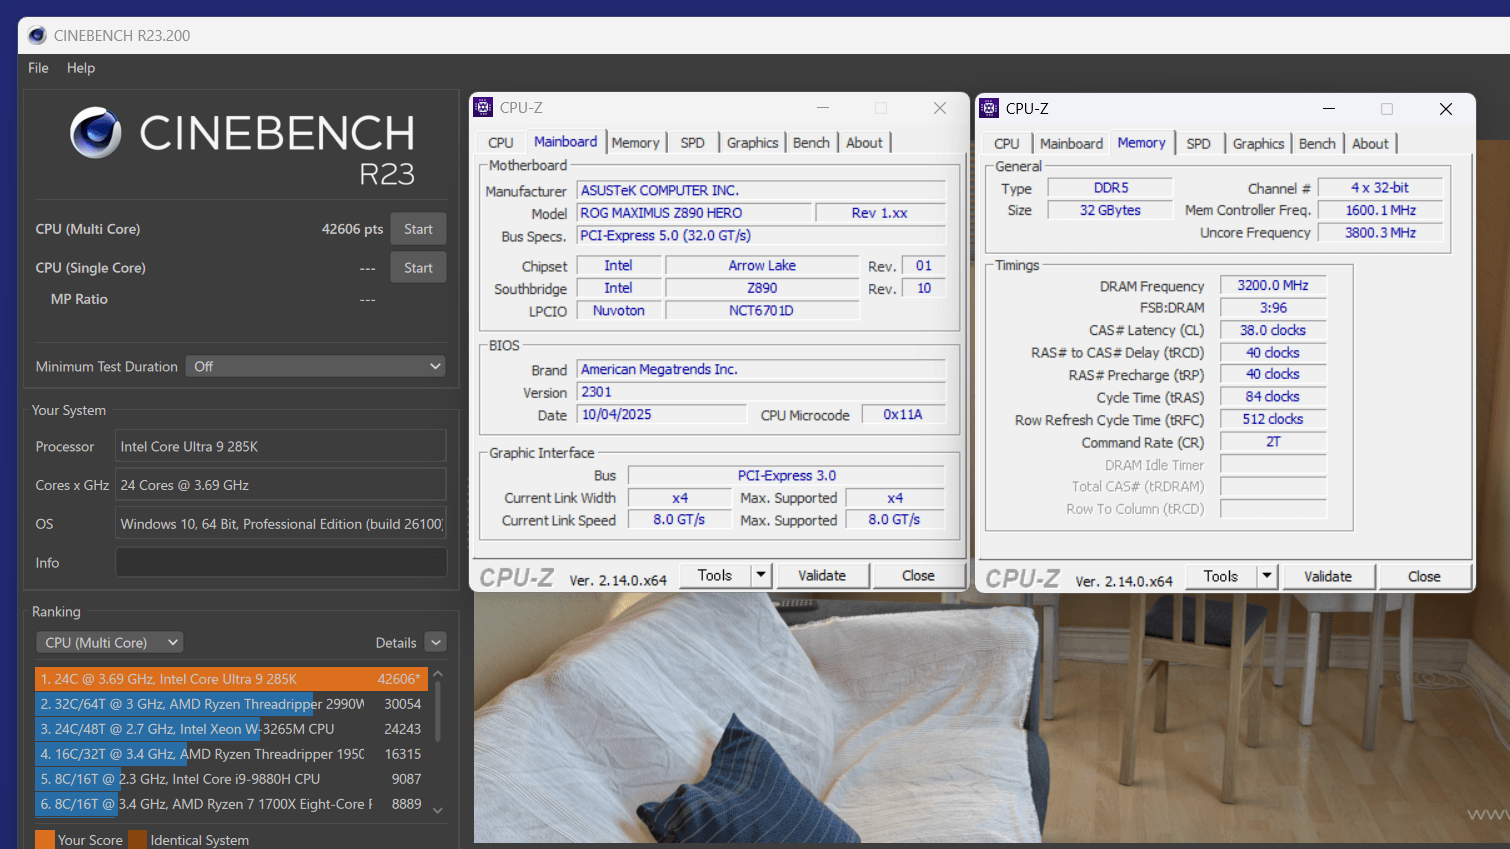Switch to SPD tab in Memory window

coord(1198,144)
